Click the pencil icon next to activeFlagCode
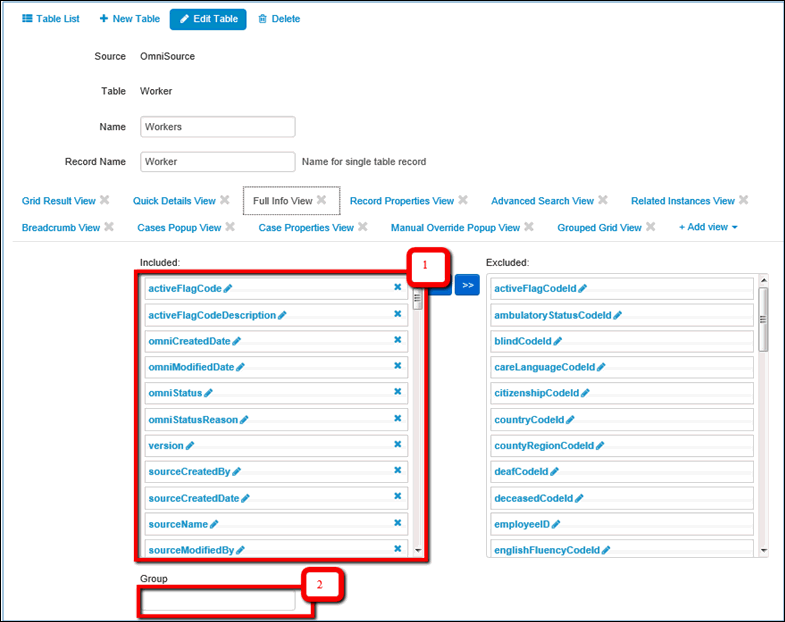Screen dimensions: 785x622 pyautogui.click(x=228, y=289)
